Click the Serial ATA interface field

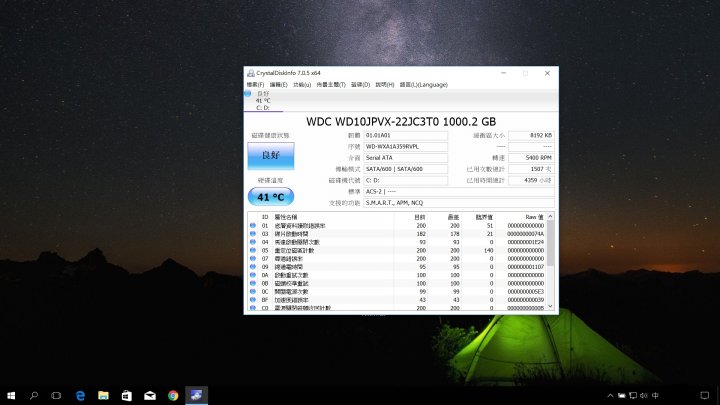[x=405, y=158]
